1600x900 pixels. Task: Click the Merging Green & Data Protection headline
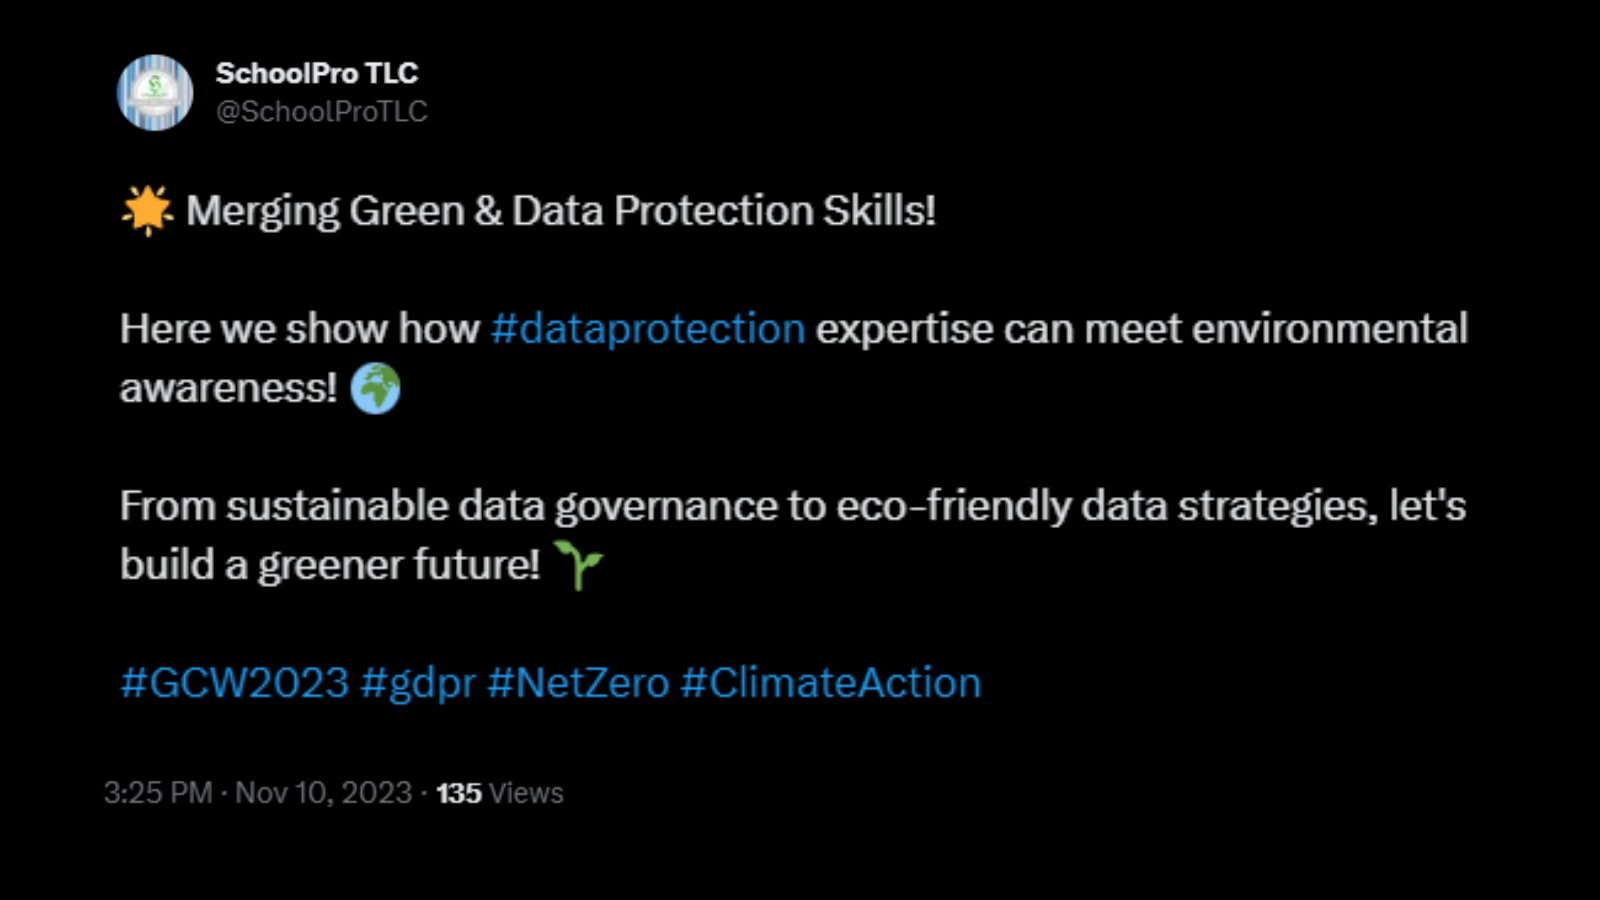[x=560, y=211]
